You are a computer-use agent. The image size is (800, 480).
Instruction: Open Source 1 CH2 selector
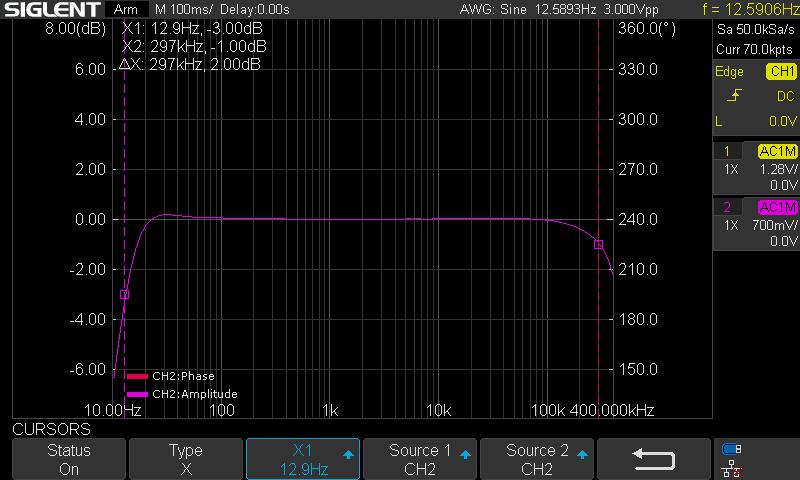[x=420, y=459]
